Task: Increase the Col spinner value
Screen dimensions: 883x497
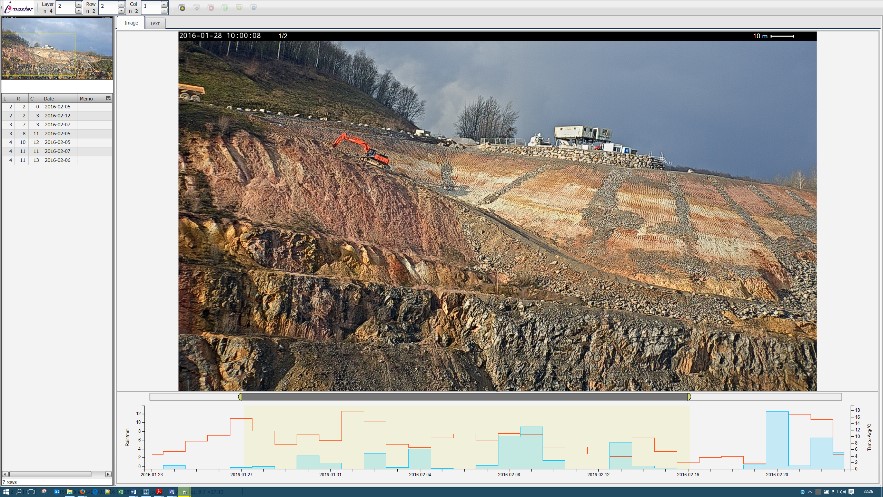Action: click(163, 3)
